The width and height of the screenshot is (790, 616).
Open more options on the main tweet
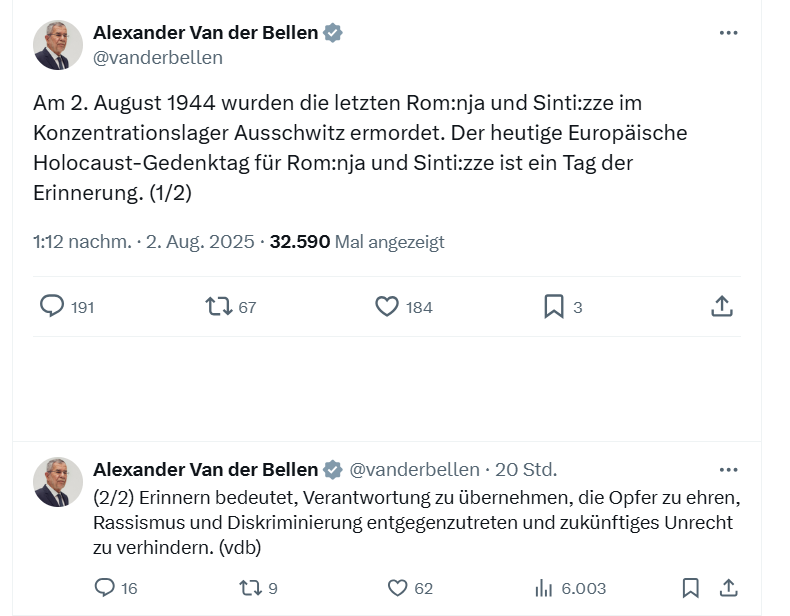click(728, 33)
